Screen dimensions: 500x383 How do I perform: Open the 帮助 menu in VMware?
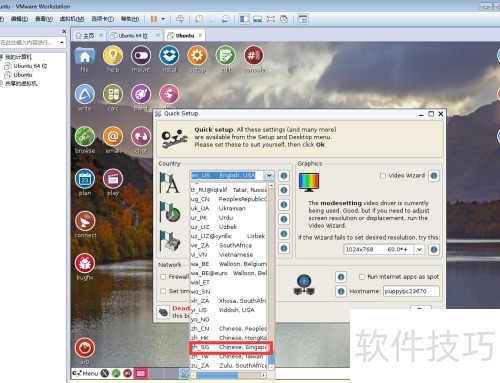coord(130,19)
